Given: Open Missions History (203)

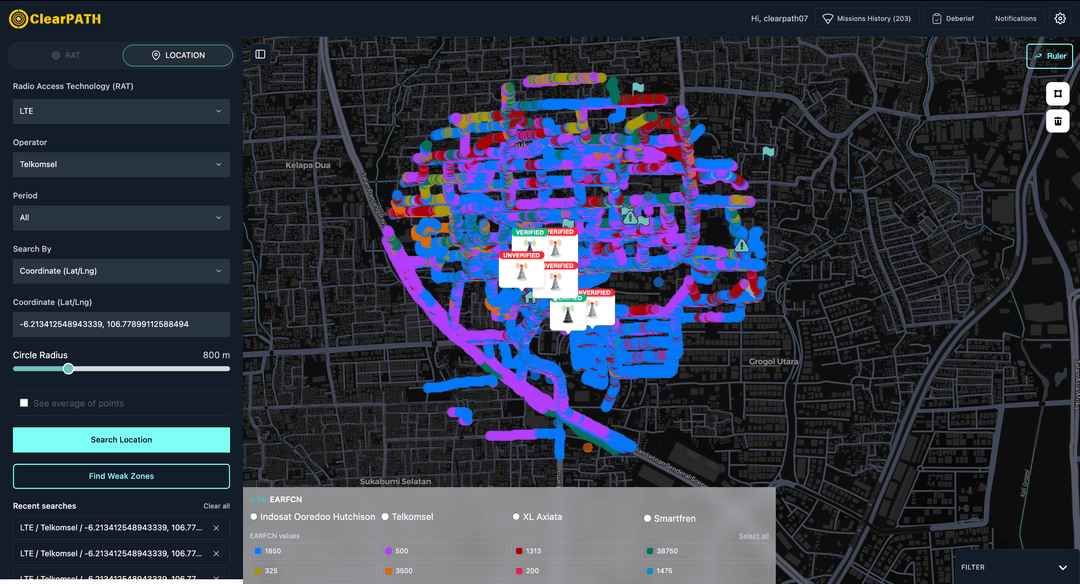Looking at the screenshot, I should (x=867, y=19).
